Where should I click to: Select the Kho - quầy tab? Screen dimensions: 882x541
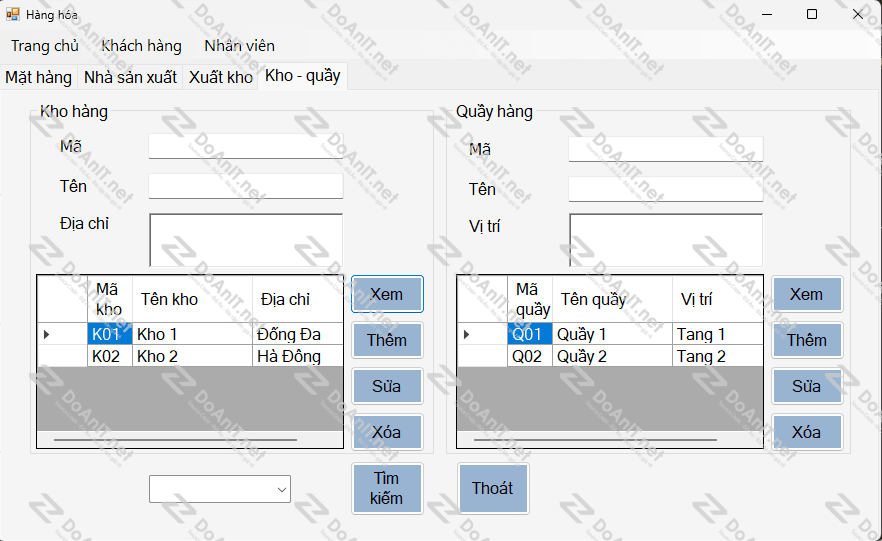click(303, 76)
